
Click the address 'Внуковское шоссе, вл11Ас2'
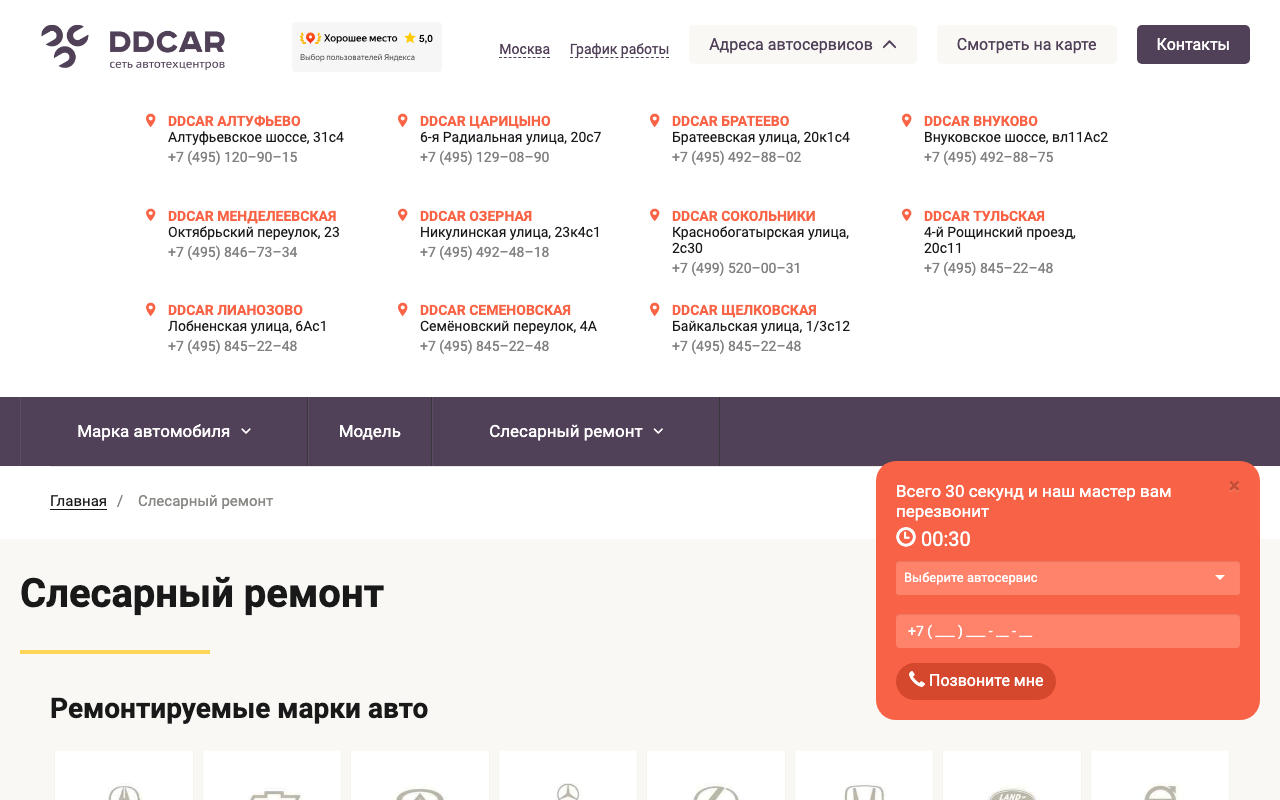point(1016,137)
